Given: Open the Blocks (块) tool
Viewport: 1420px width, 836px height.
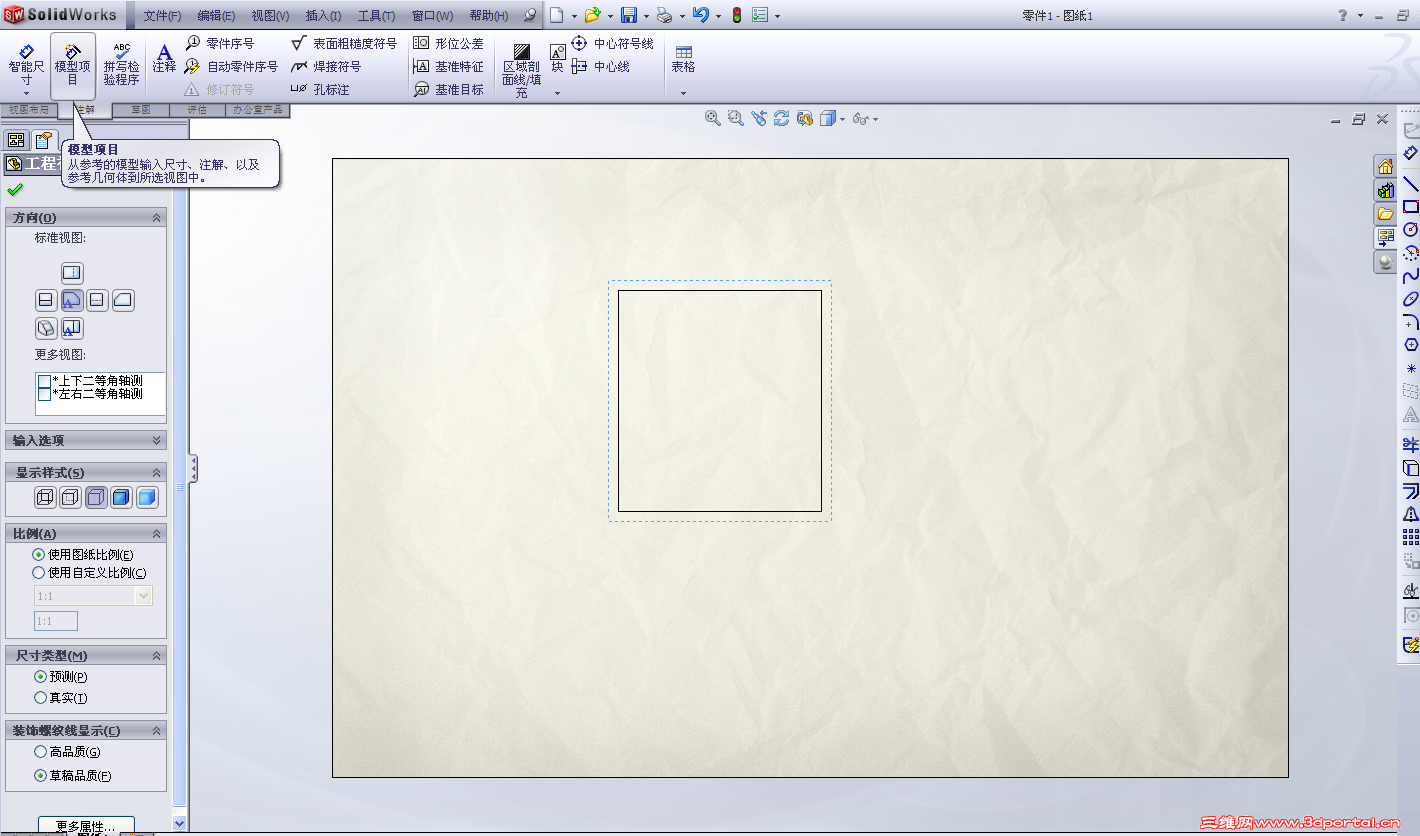Looking at the screenshot, I should [x=557, y=58].
